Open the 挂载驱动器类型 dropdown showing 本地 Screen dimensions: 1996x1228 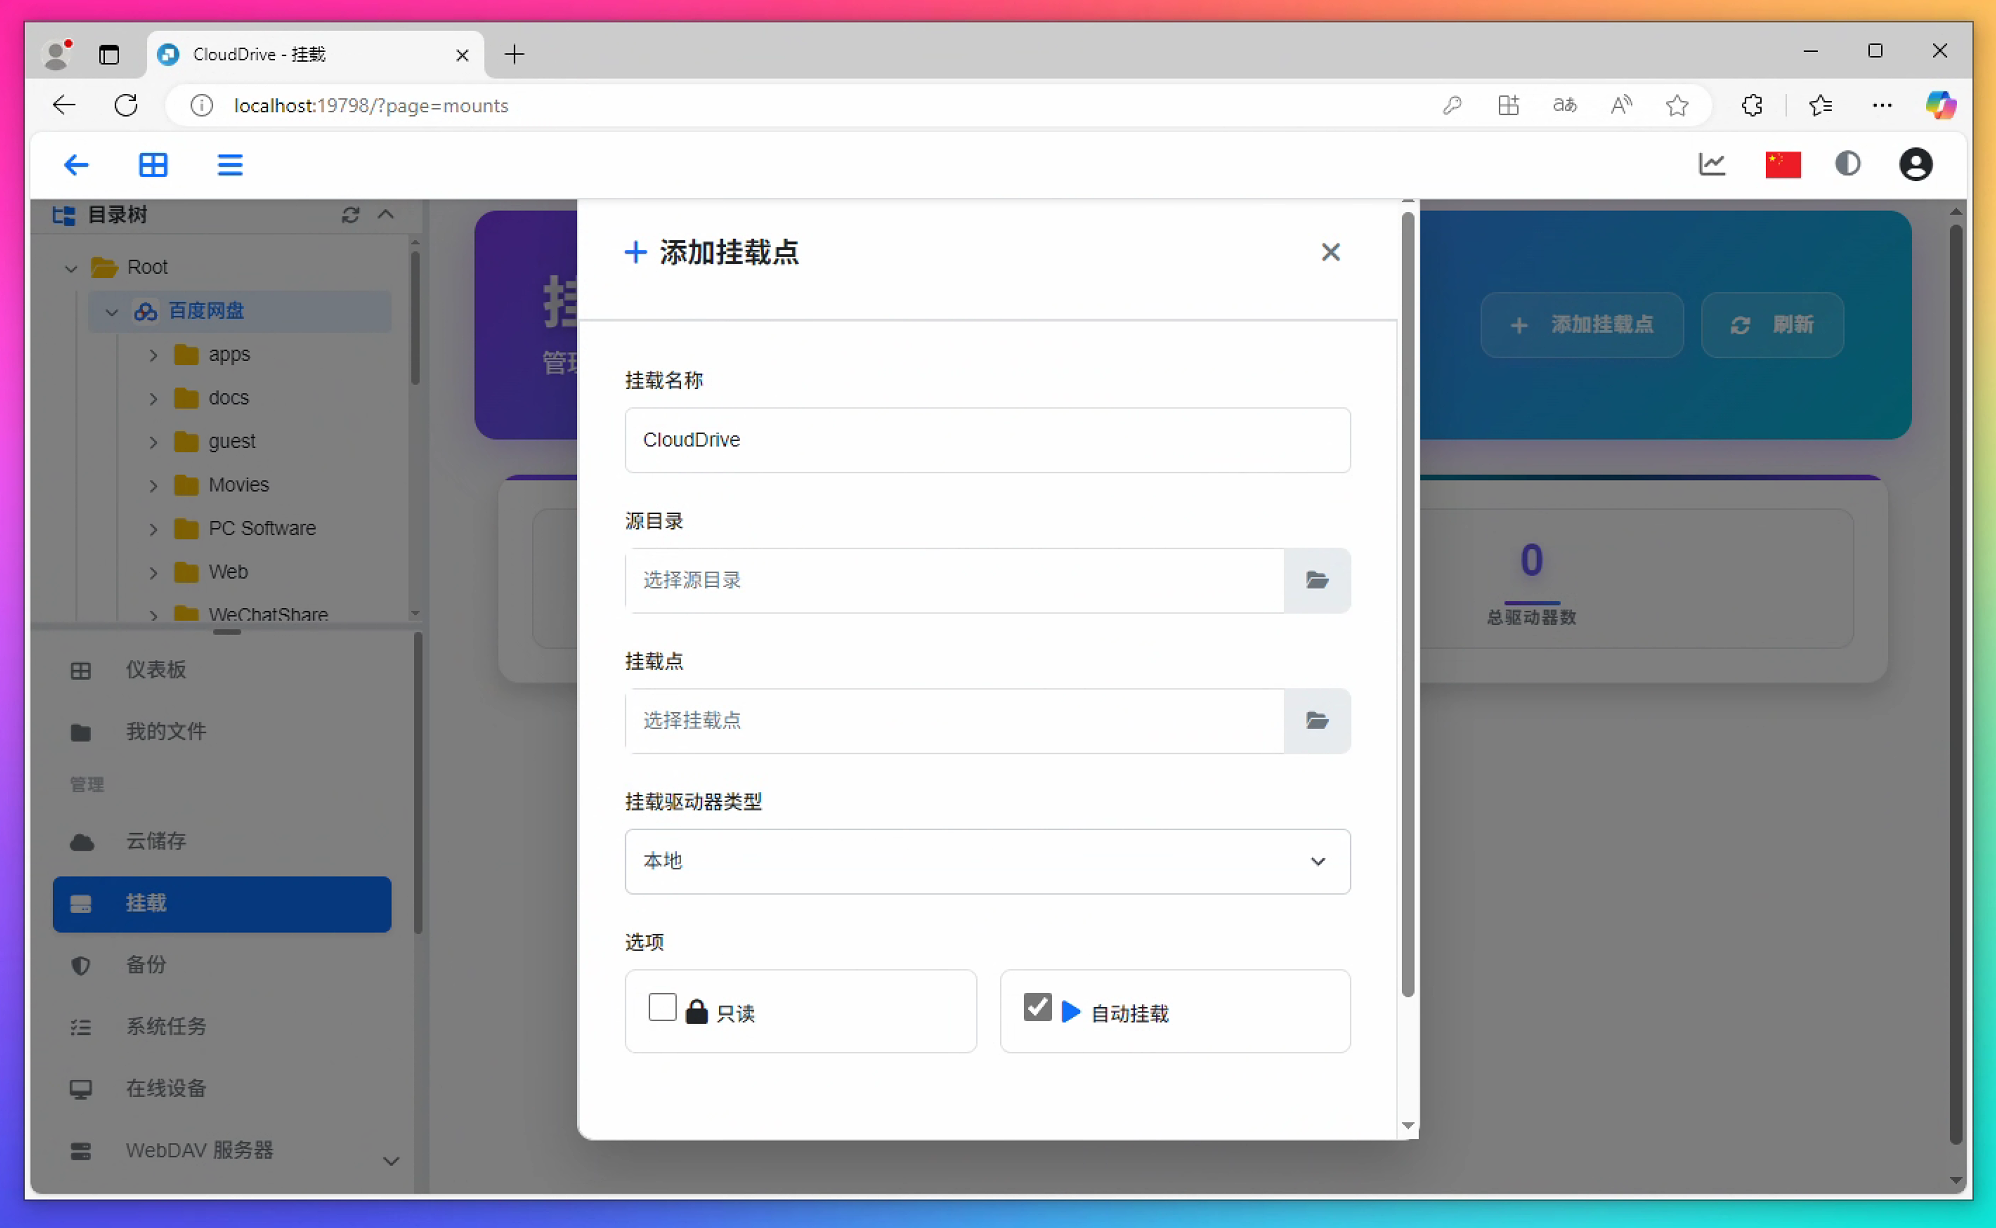[987, 861]
